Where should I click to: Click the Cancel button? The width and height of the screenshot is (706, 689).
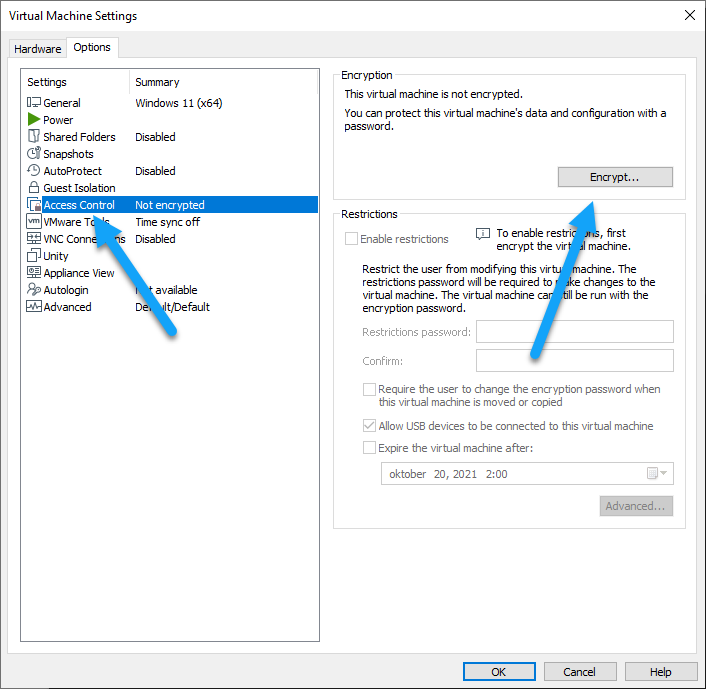click(580, 672)
